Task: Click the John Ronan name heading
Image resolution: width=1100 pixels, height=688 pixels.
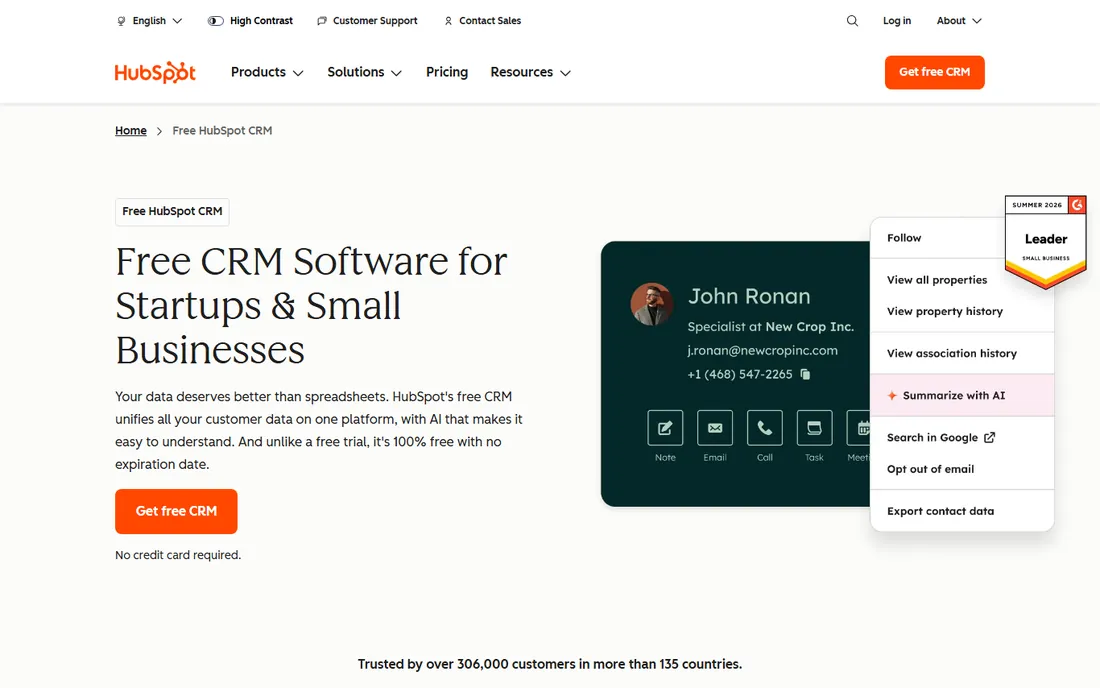Action: click(x=749, y=297)
